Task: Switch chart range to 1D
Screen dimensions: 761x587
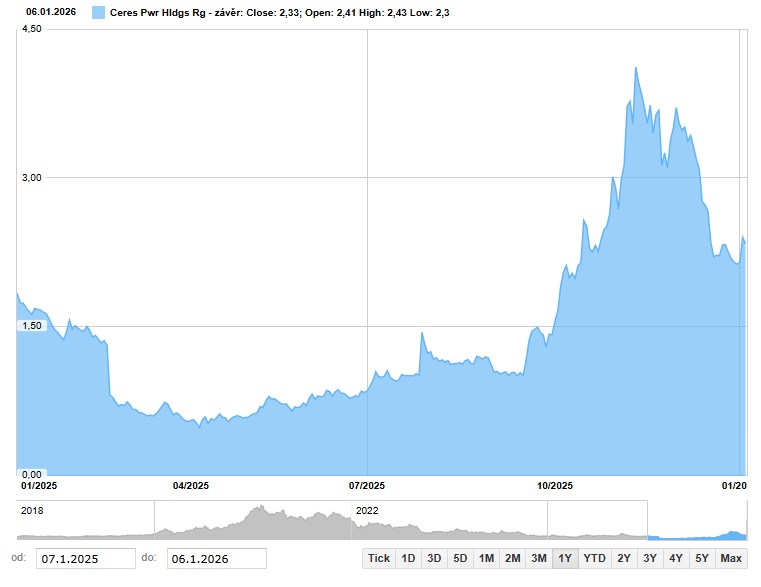Action: pyautogui.click(x=408, y=558)
